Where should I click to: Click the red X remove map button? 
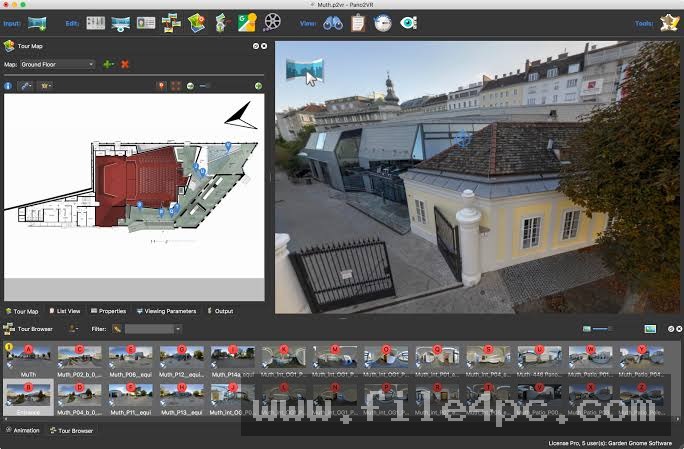click(x=125, y=65)
